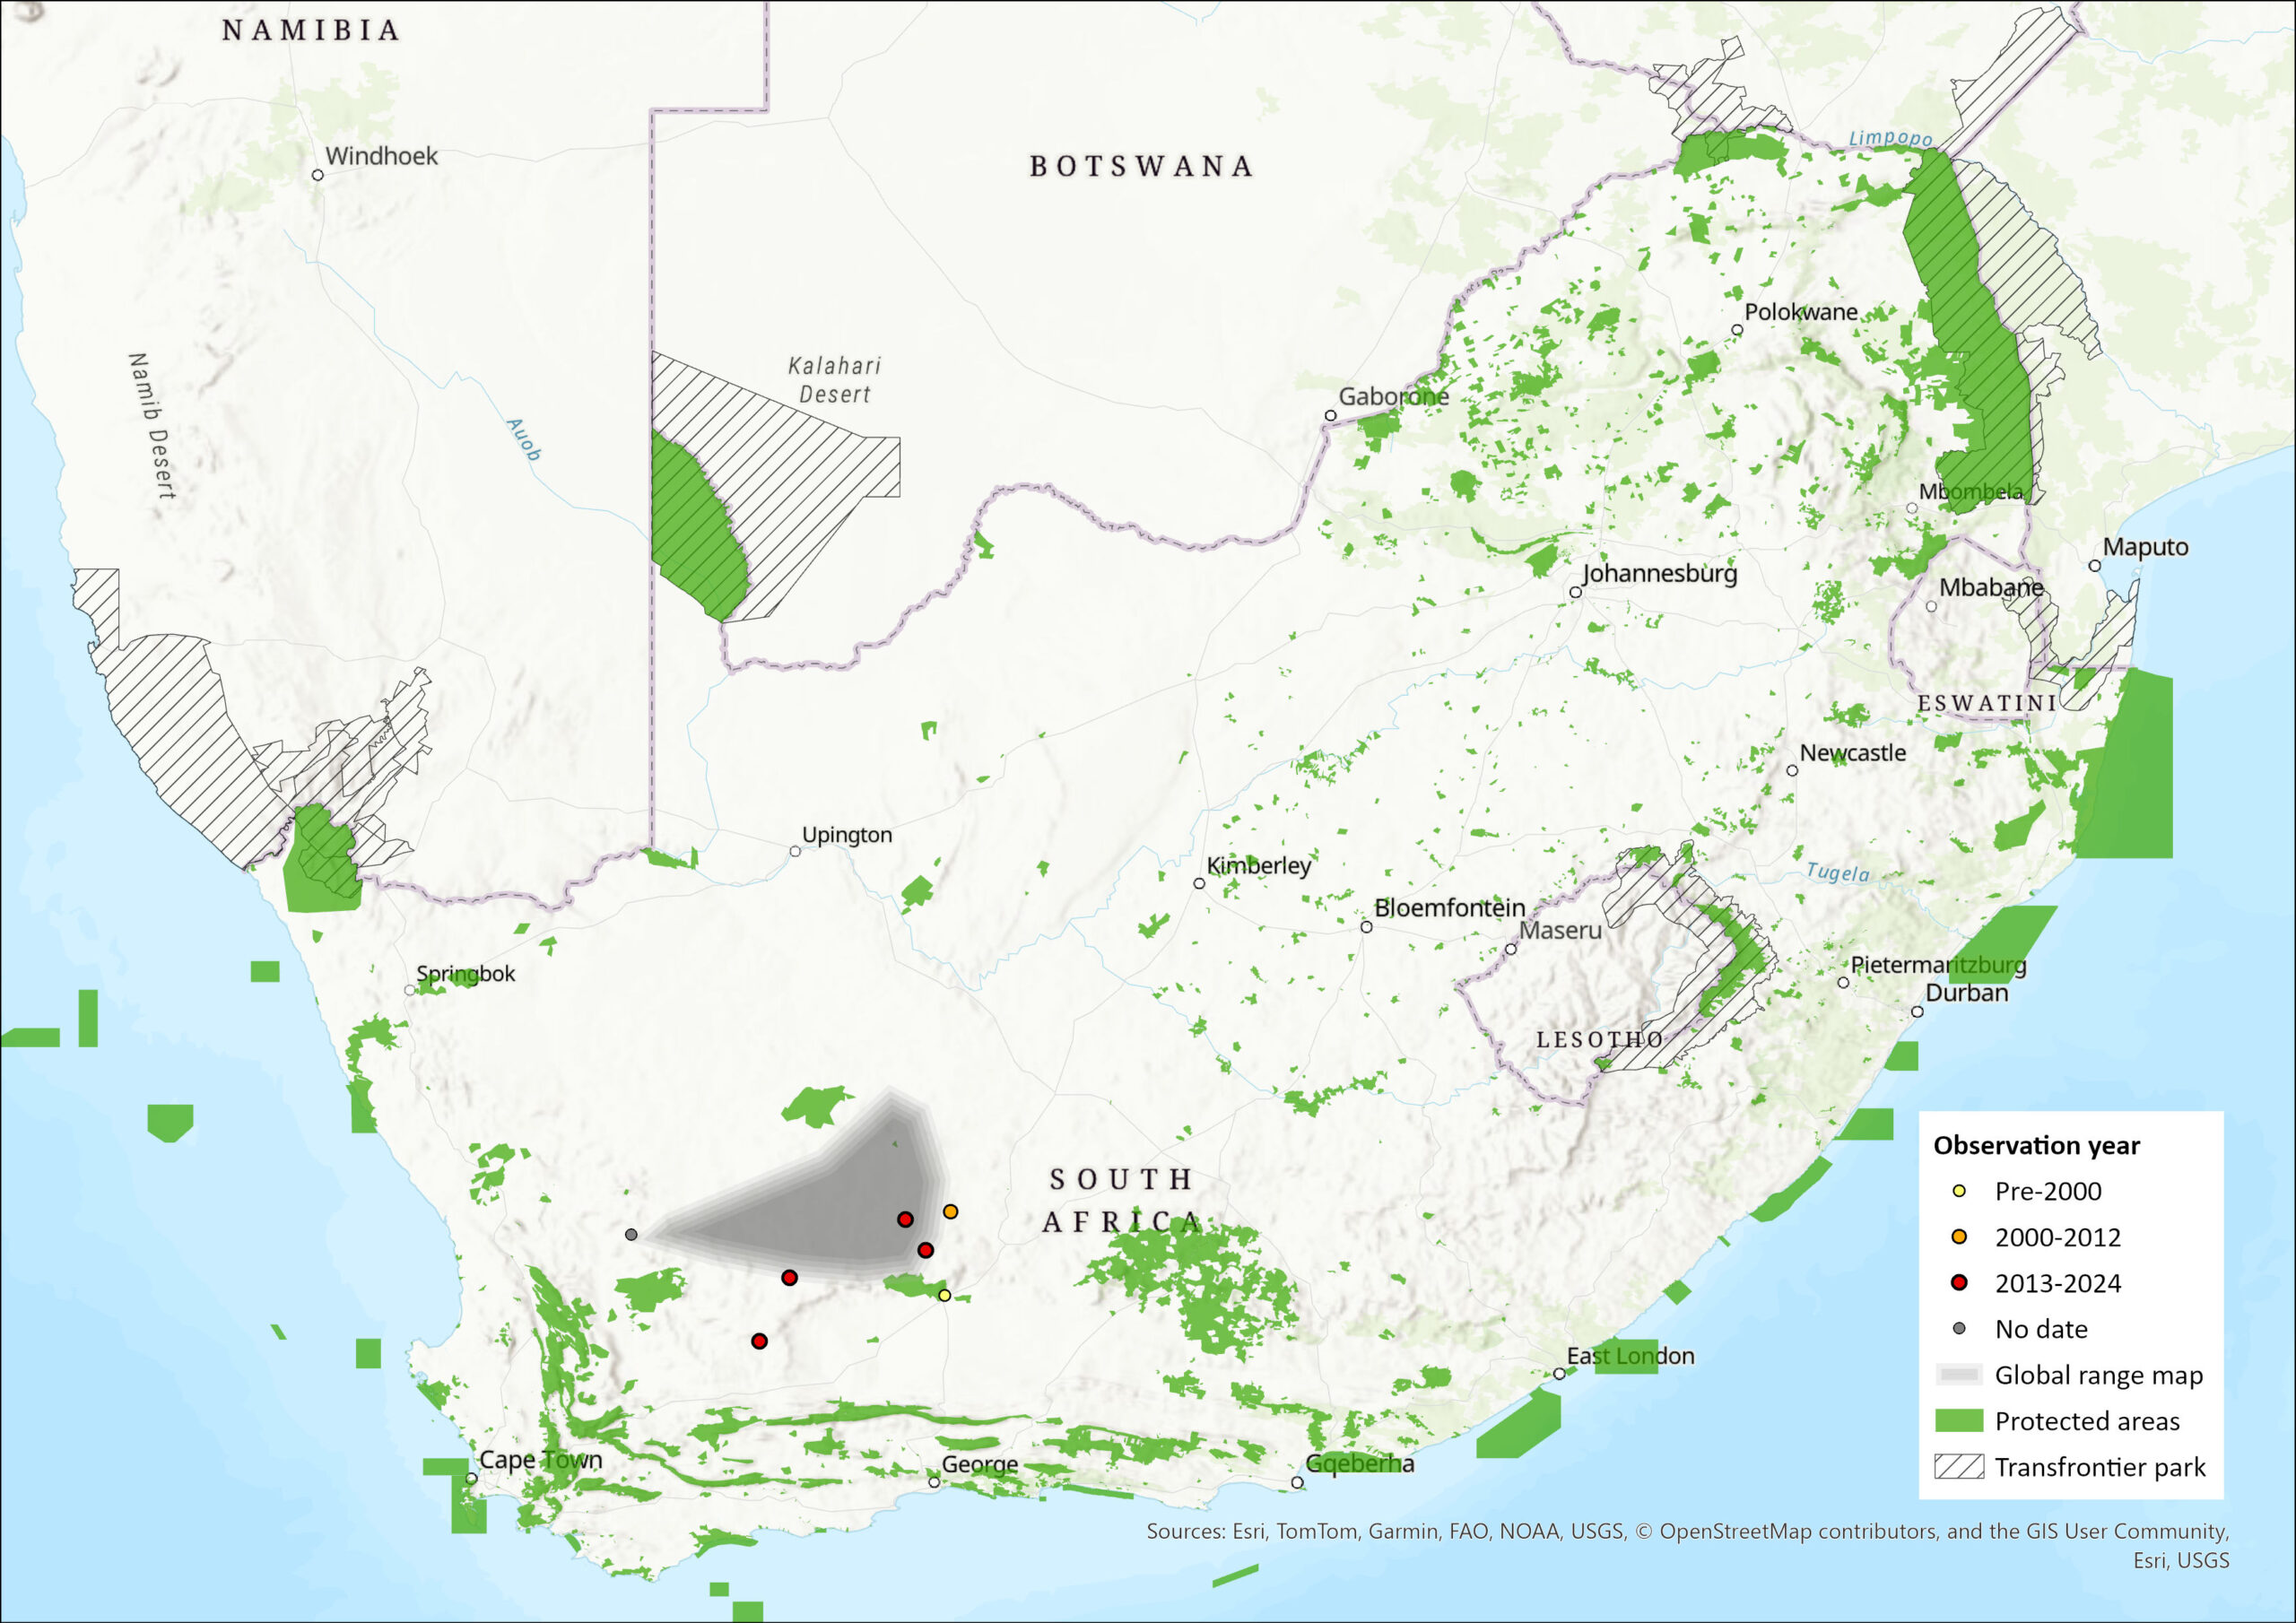Click the OpenStreetMap contributors attribution text
The image size is (2296, 1623).
coord(1800,1531)
